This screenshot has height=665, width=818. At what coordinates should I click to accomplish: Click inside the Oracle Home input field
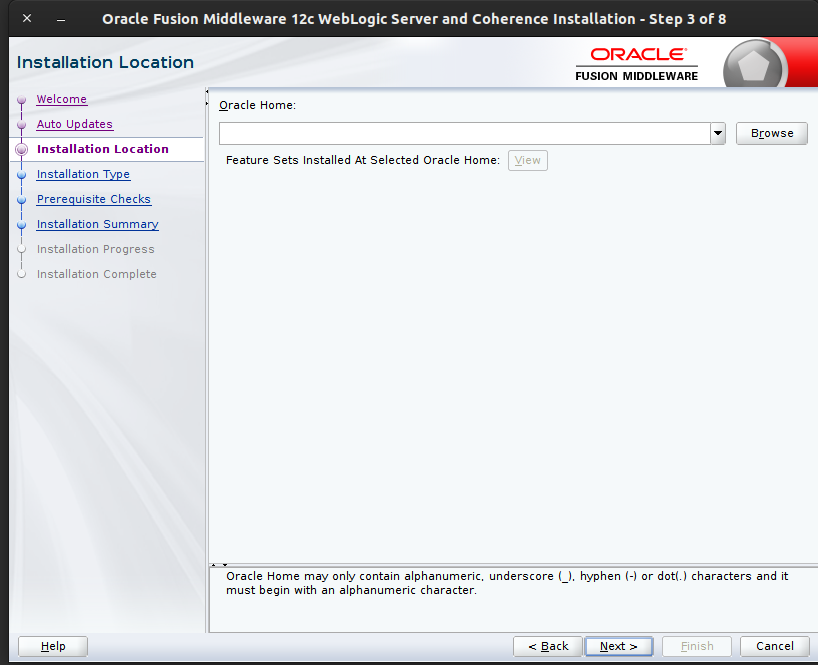460,133
